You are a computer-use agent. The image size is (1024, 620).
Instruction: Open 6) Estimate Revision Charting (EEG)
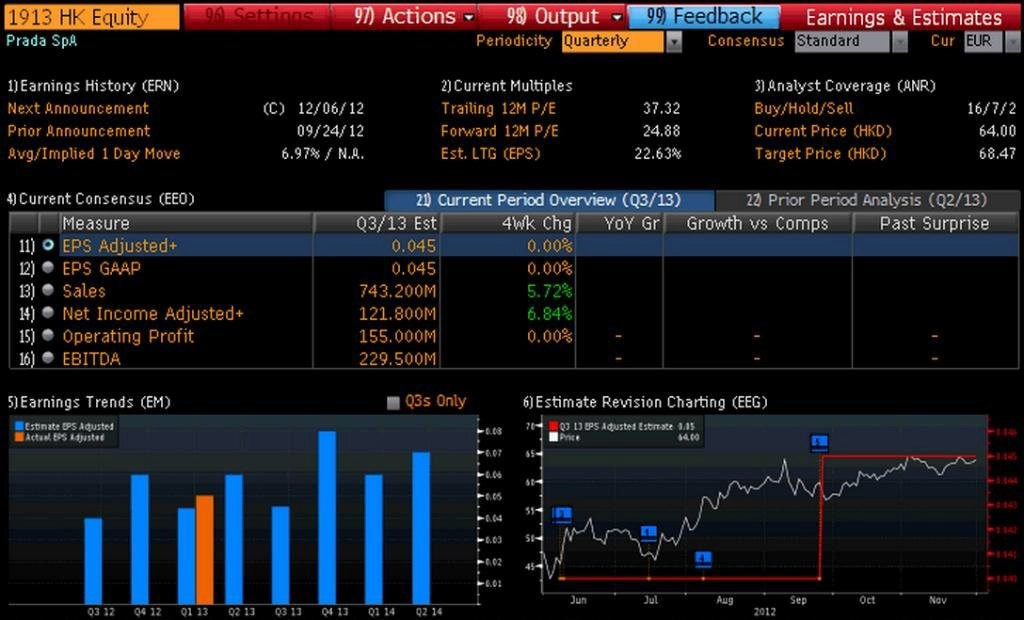point(645,402)
